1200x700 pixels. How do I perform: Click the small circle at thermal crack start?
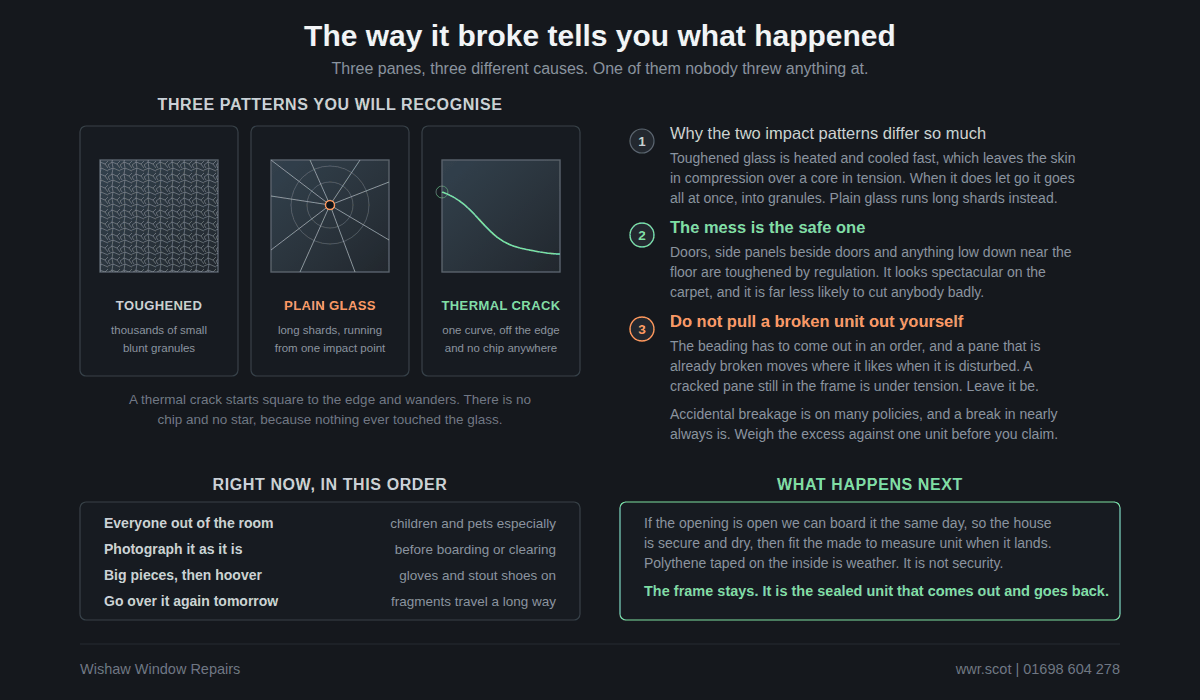click(x=442, y=192)
